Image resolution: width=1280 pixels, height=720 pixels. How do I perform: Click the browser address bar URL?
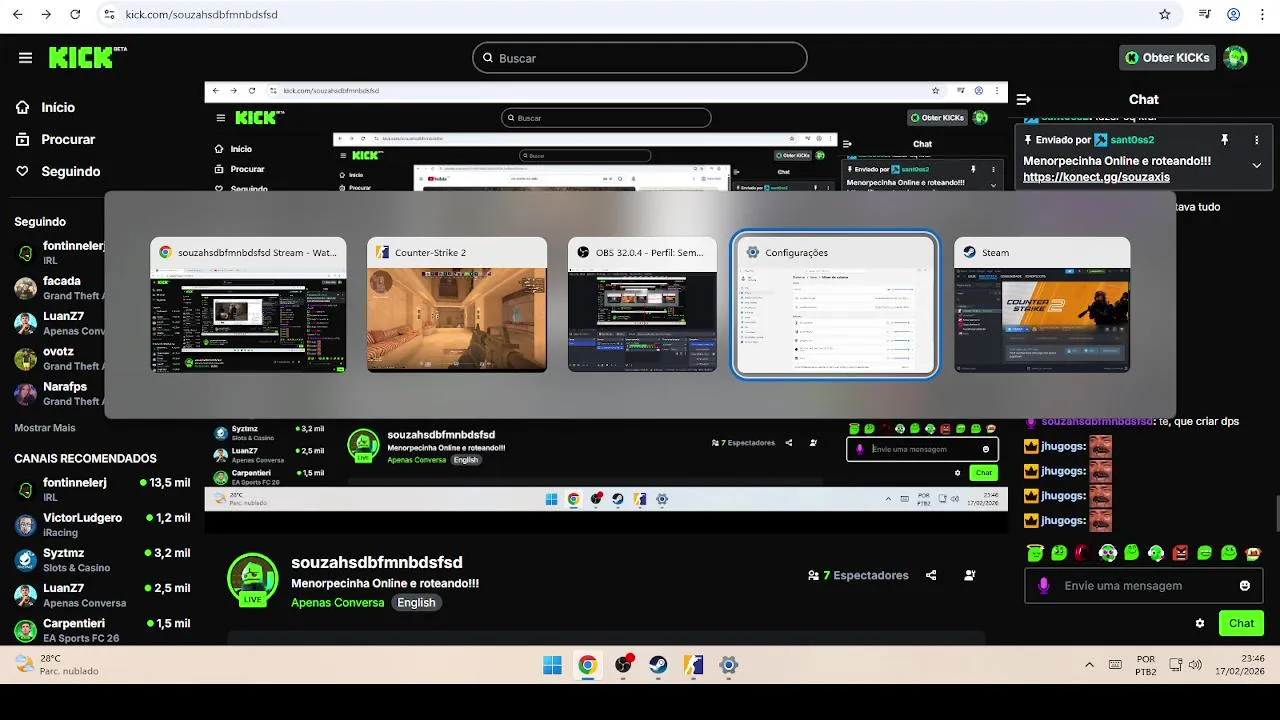[201, 15]
